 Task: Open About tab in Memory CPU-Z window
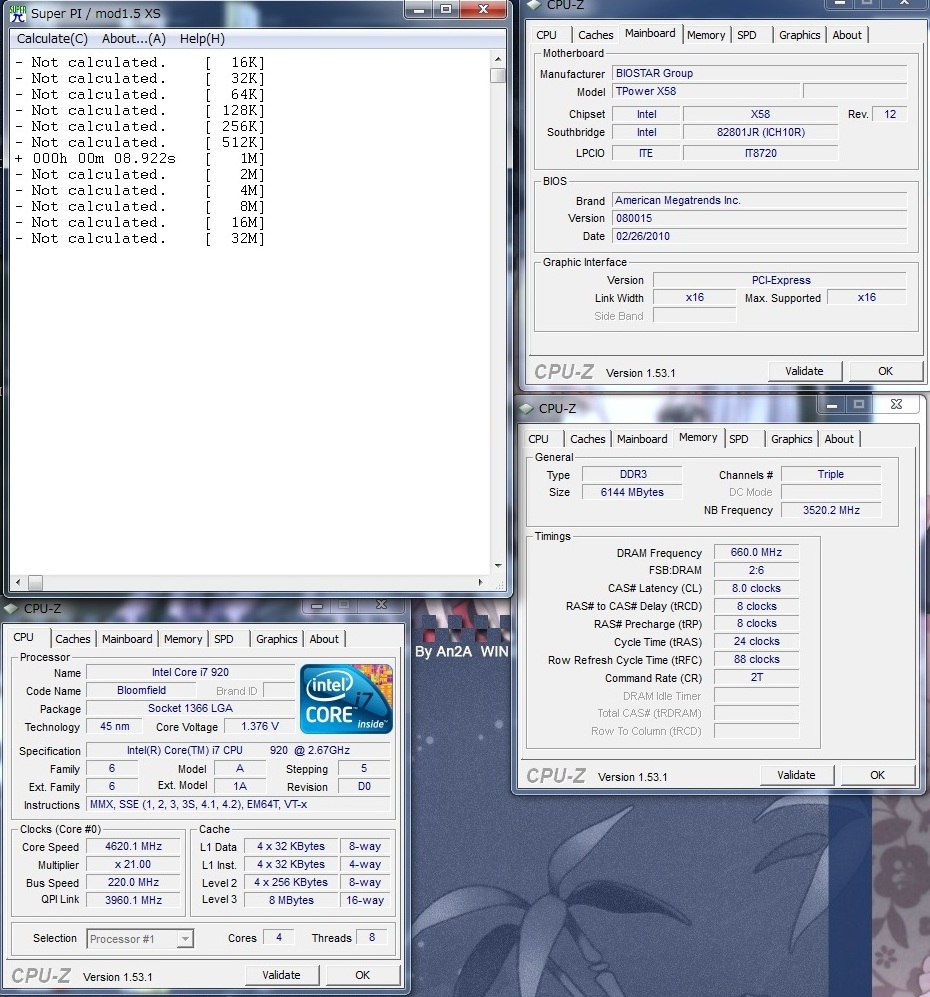(839, 439)
